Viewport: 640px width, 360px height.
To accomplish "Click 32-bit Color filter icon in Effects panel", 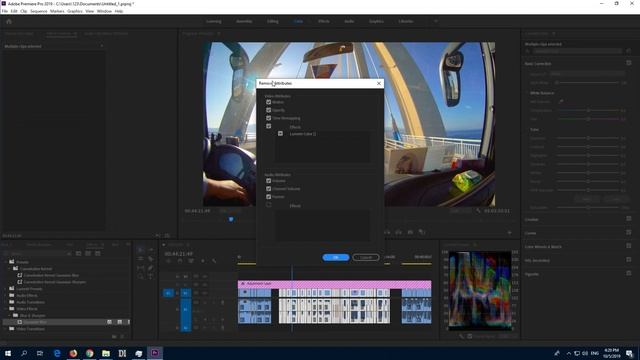I will [88, 253].
